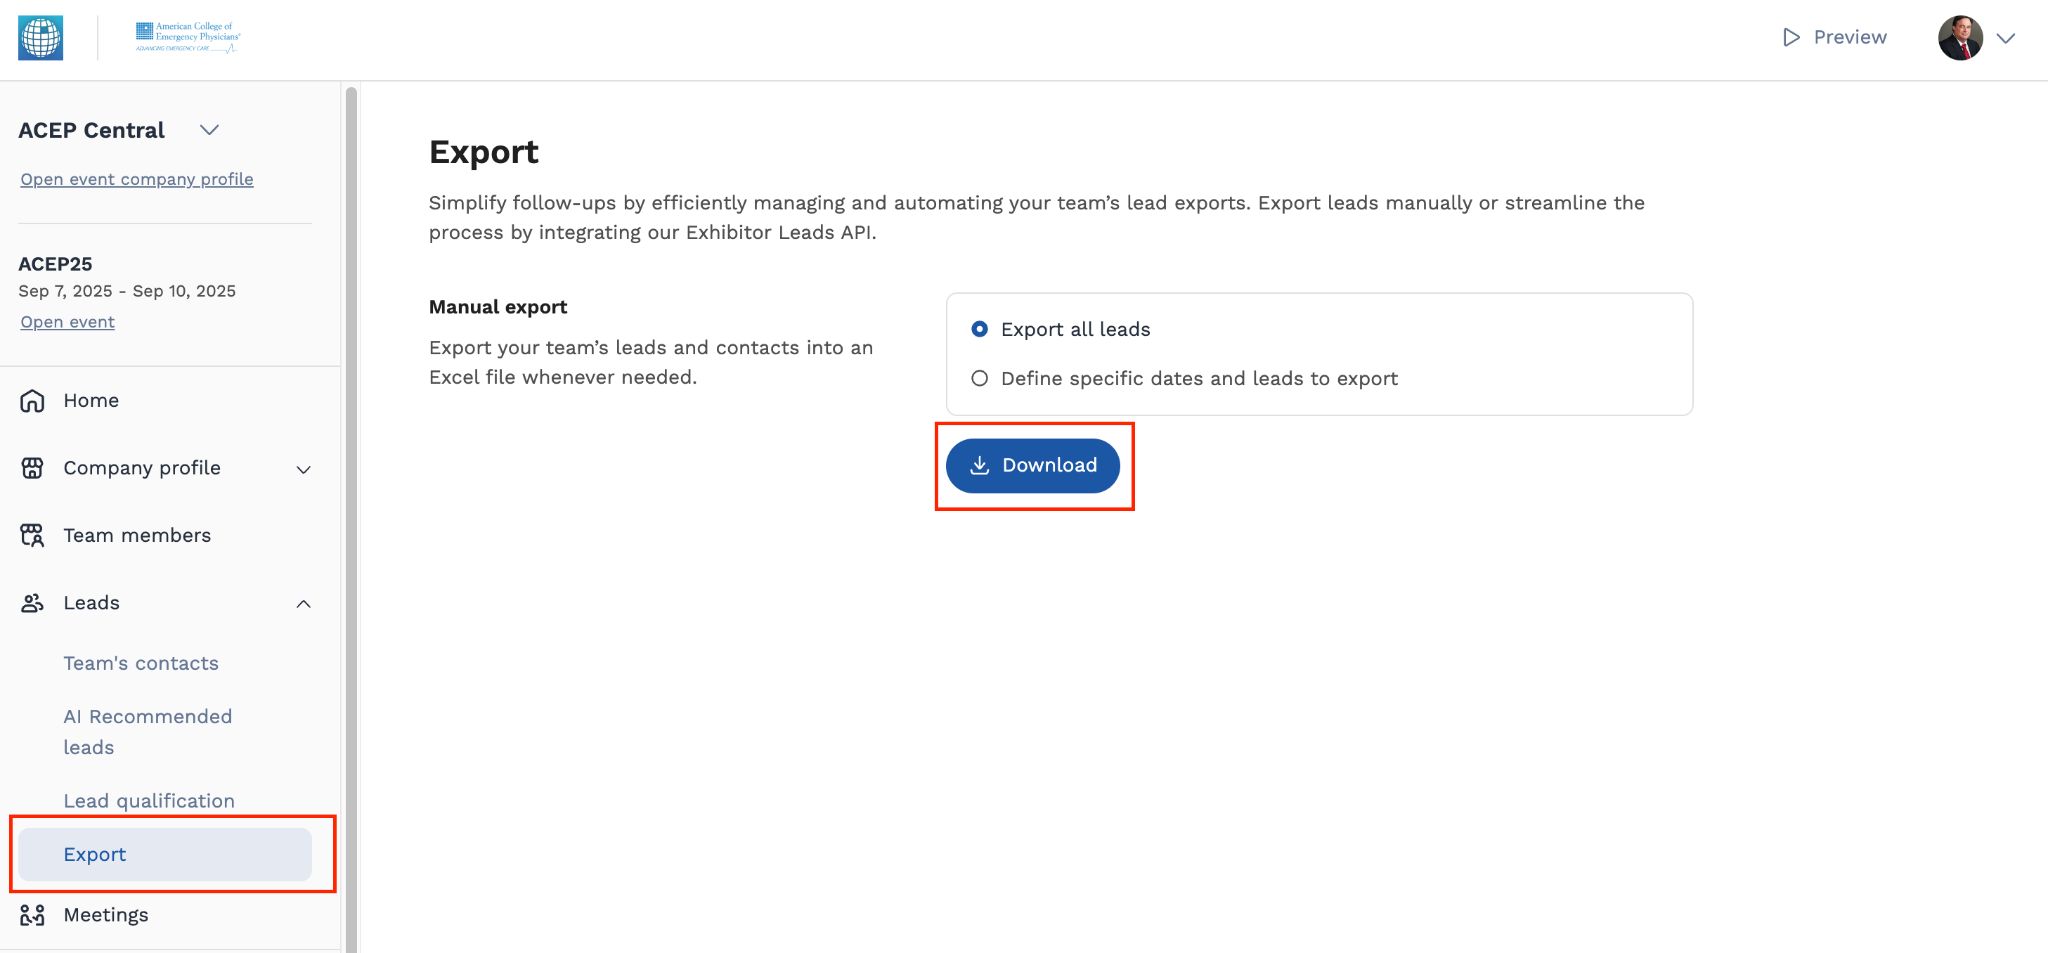This screenshot has height=953, width=2048.
Task: Click the Download button
Action: [1033, 465]
